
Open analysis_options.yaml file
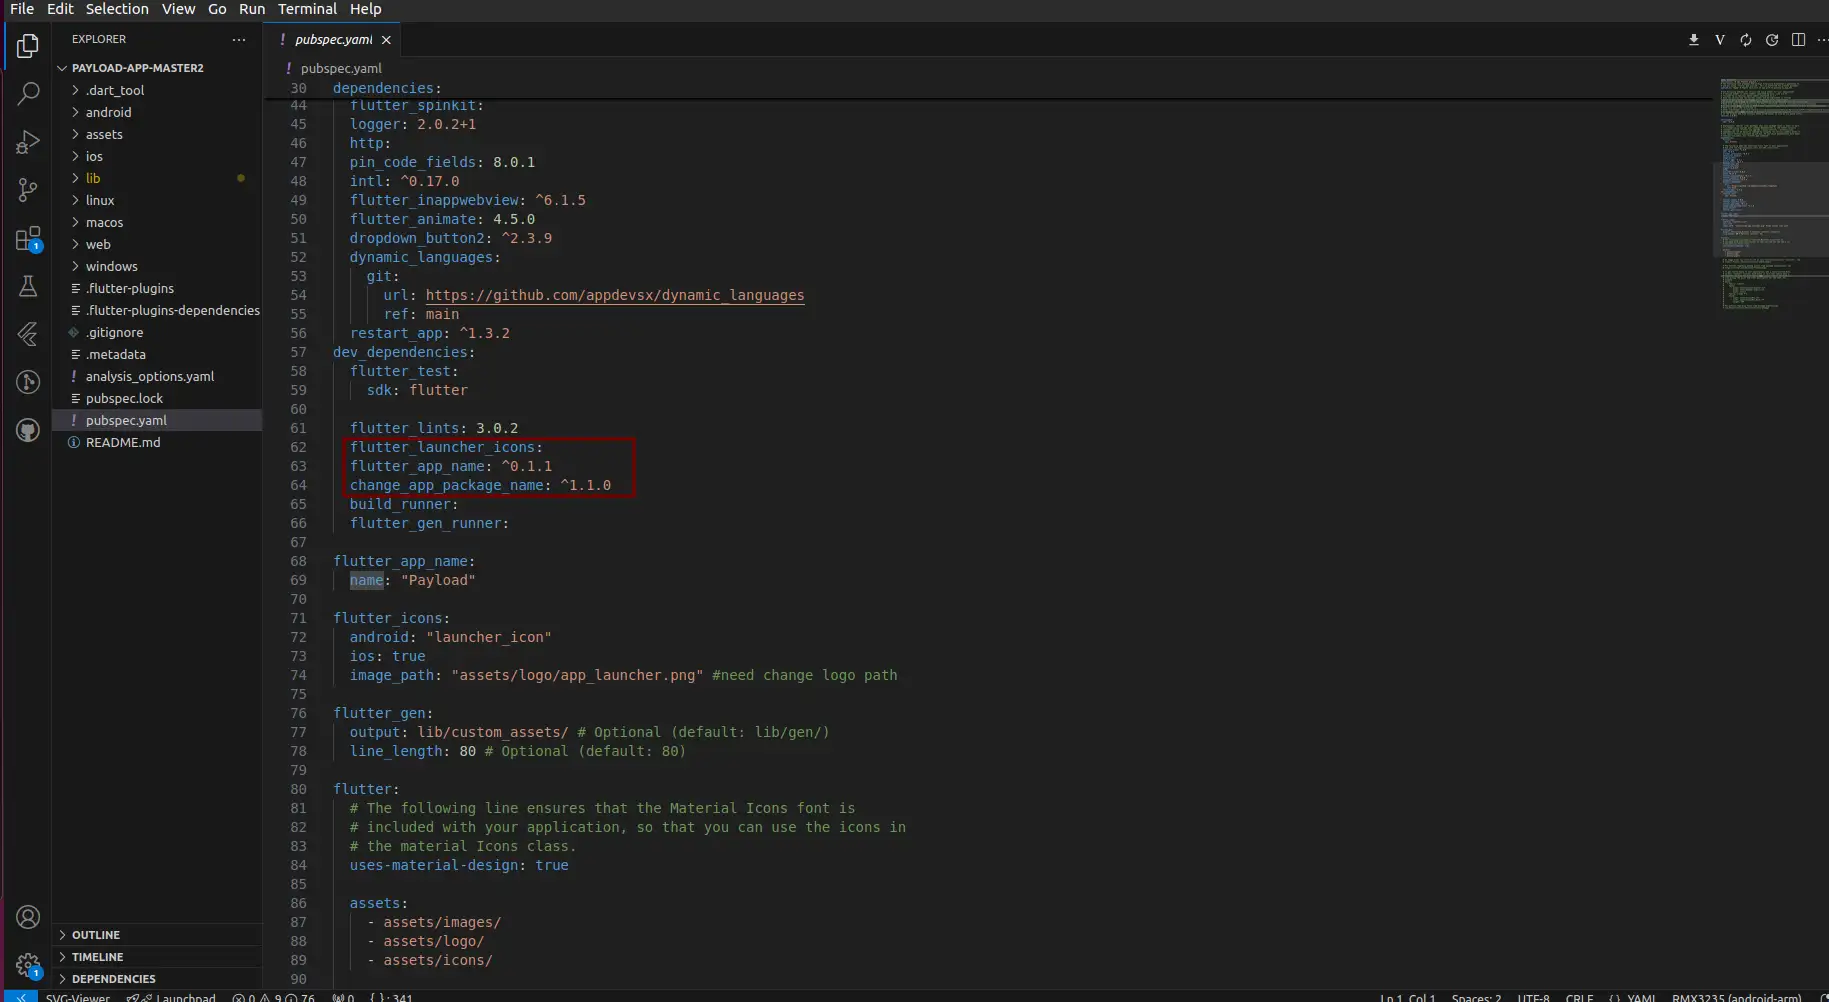tap(157, 376)
